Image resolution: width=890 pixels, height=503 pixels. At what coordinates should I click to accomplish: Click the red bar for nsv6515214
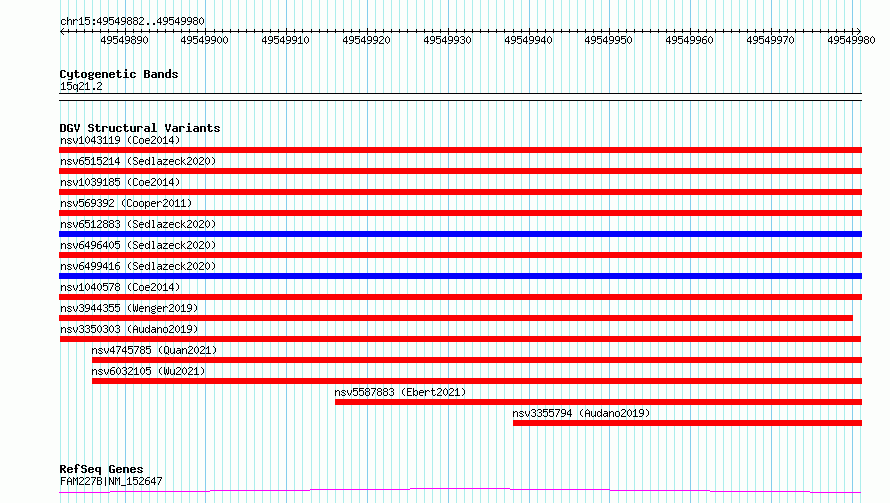pyautogui.click(x=460, y=171)
